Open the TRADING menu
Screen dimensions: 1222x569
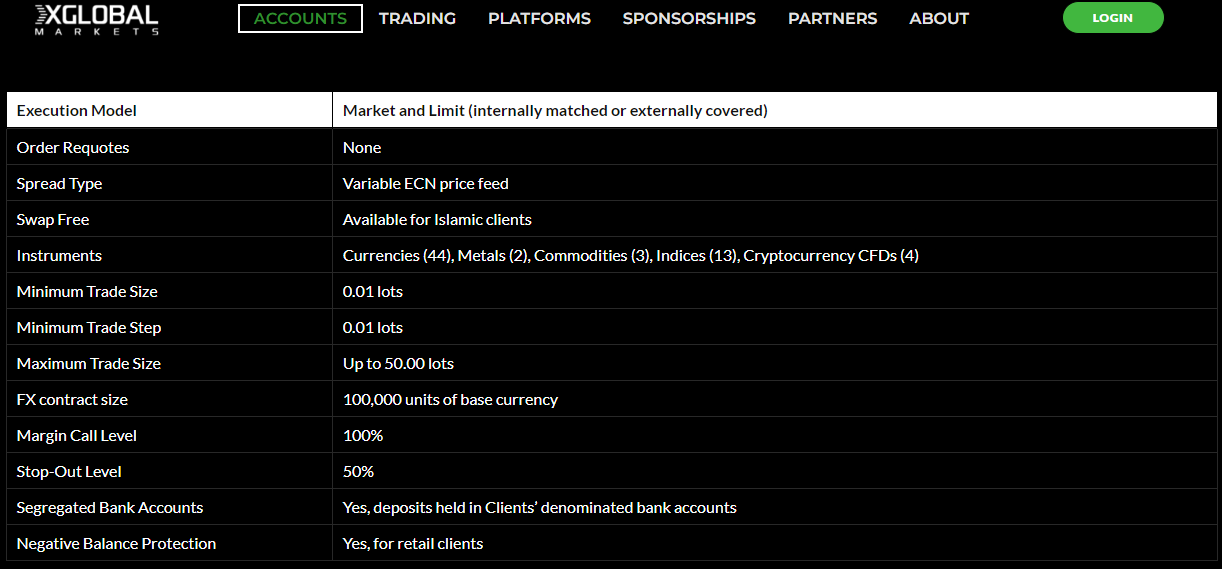pos(417,18)
